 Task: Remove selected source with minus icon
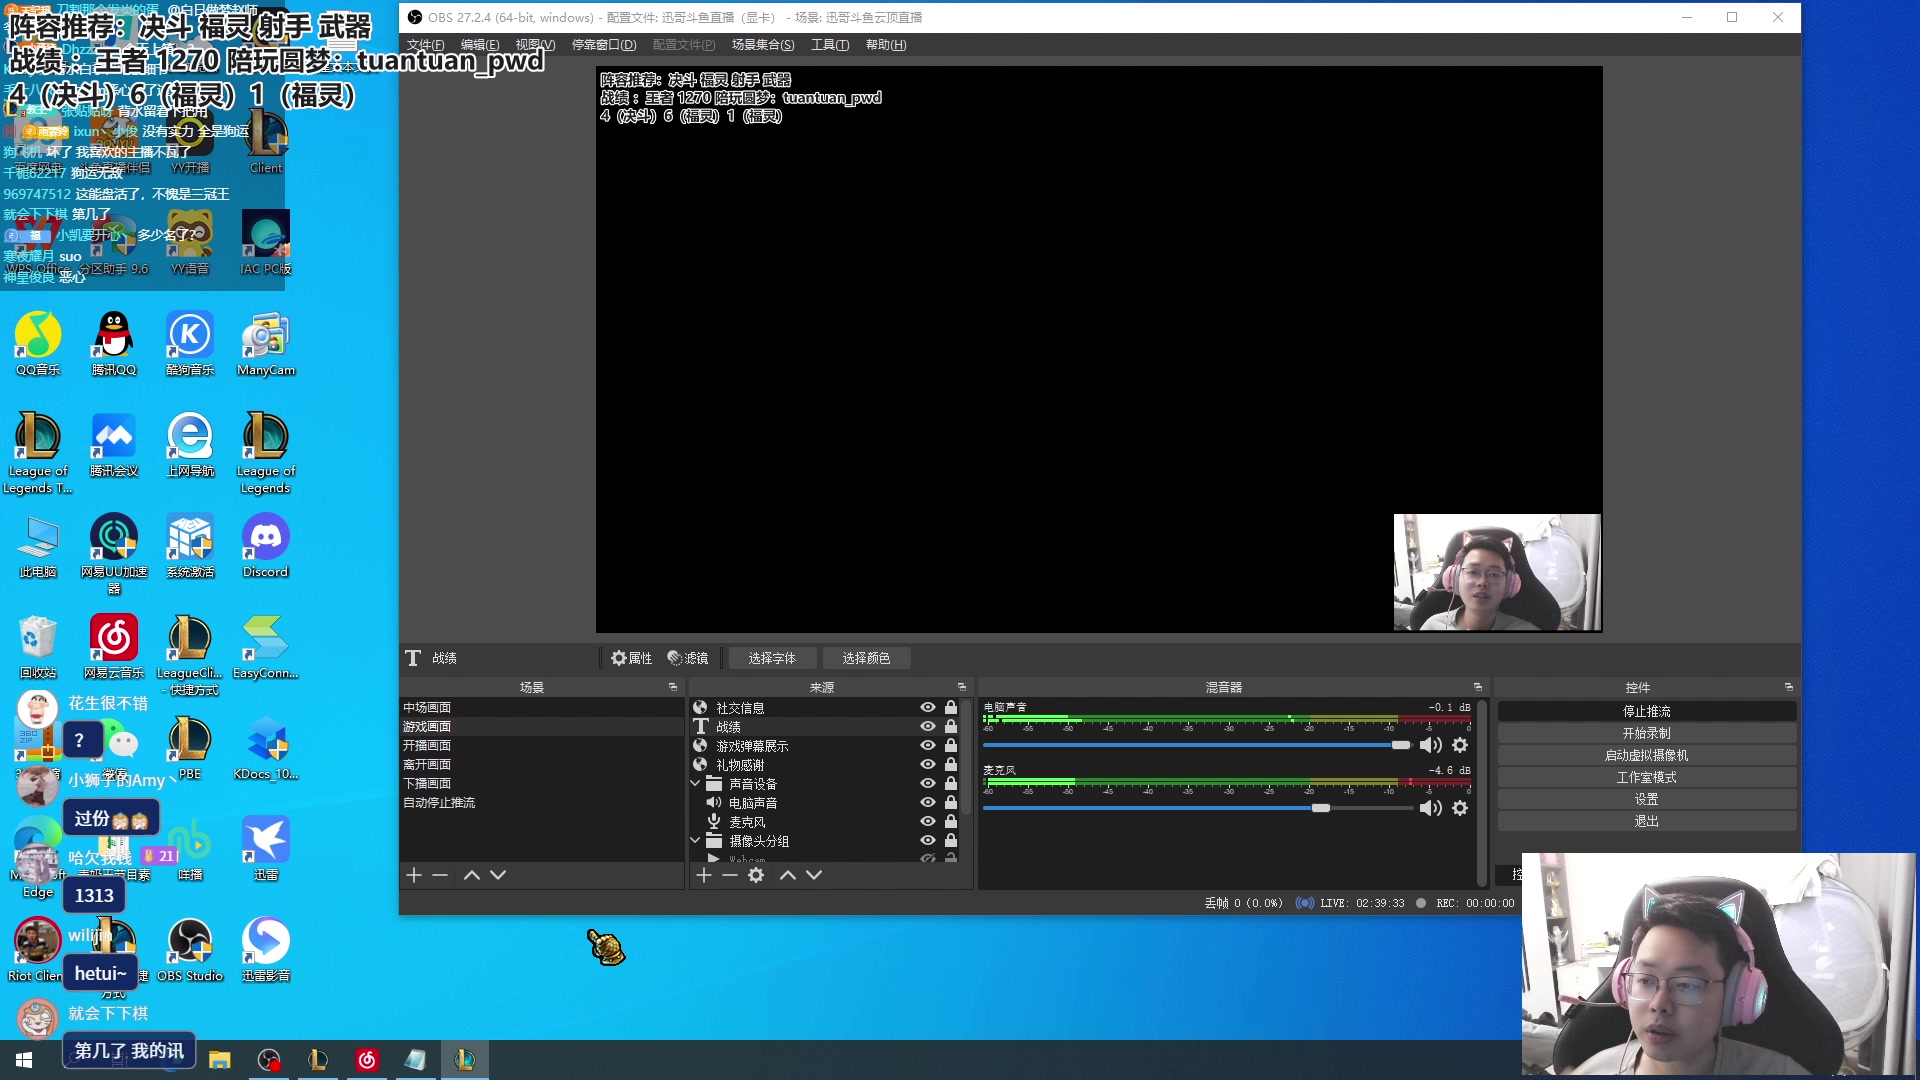click(x=730, y=875)
